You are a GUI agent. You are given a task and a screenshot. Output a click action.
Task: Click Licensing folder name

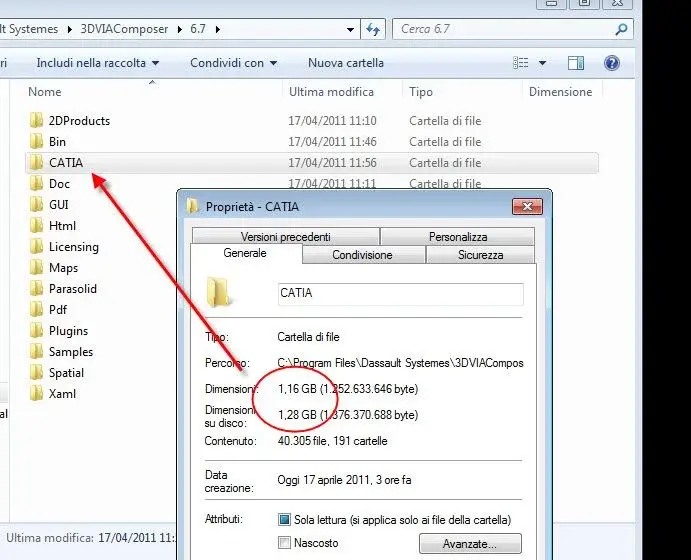(x=74, y=247)
